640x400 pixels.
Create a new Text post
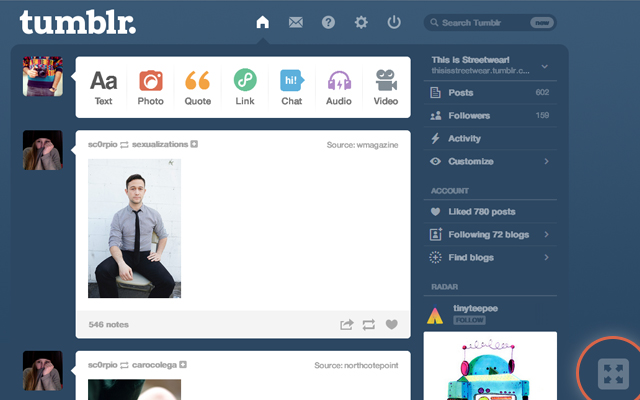[103, 88]
